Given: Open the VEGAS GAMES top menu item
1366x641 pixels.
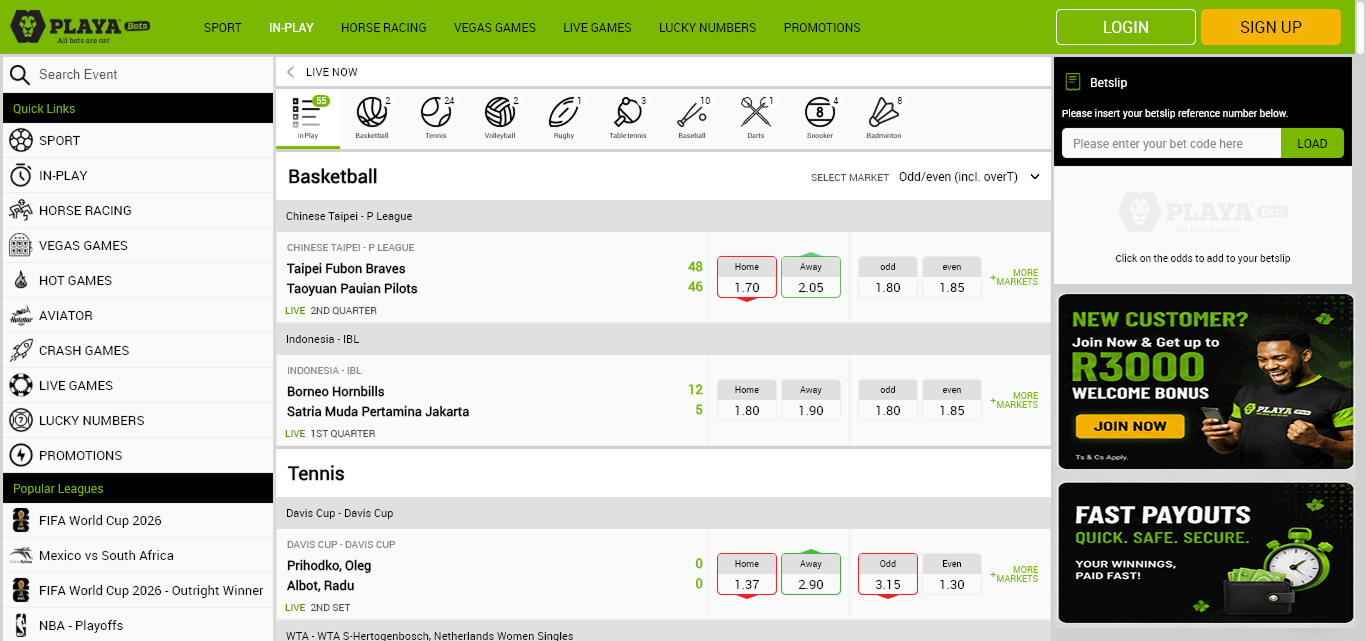Looking at the screenshot, I should [x=494, y=28].
